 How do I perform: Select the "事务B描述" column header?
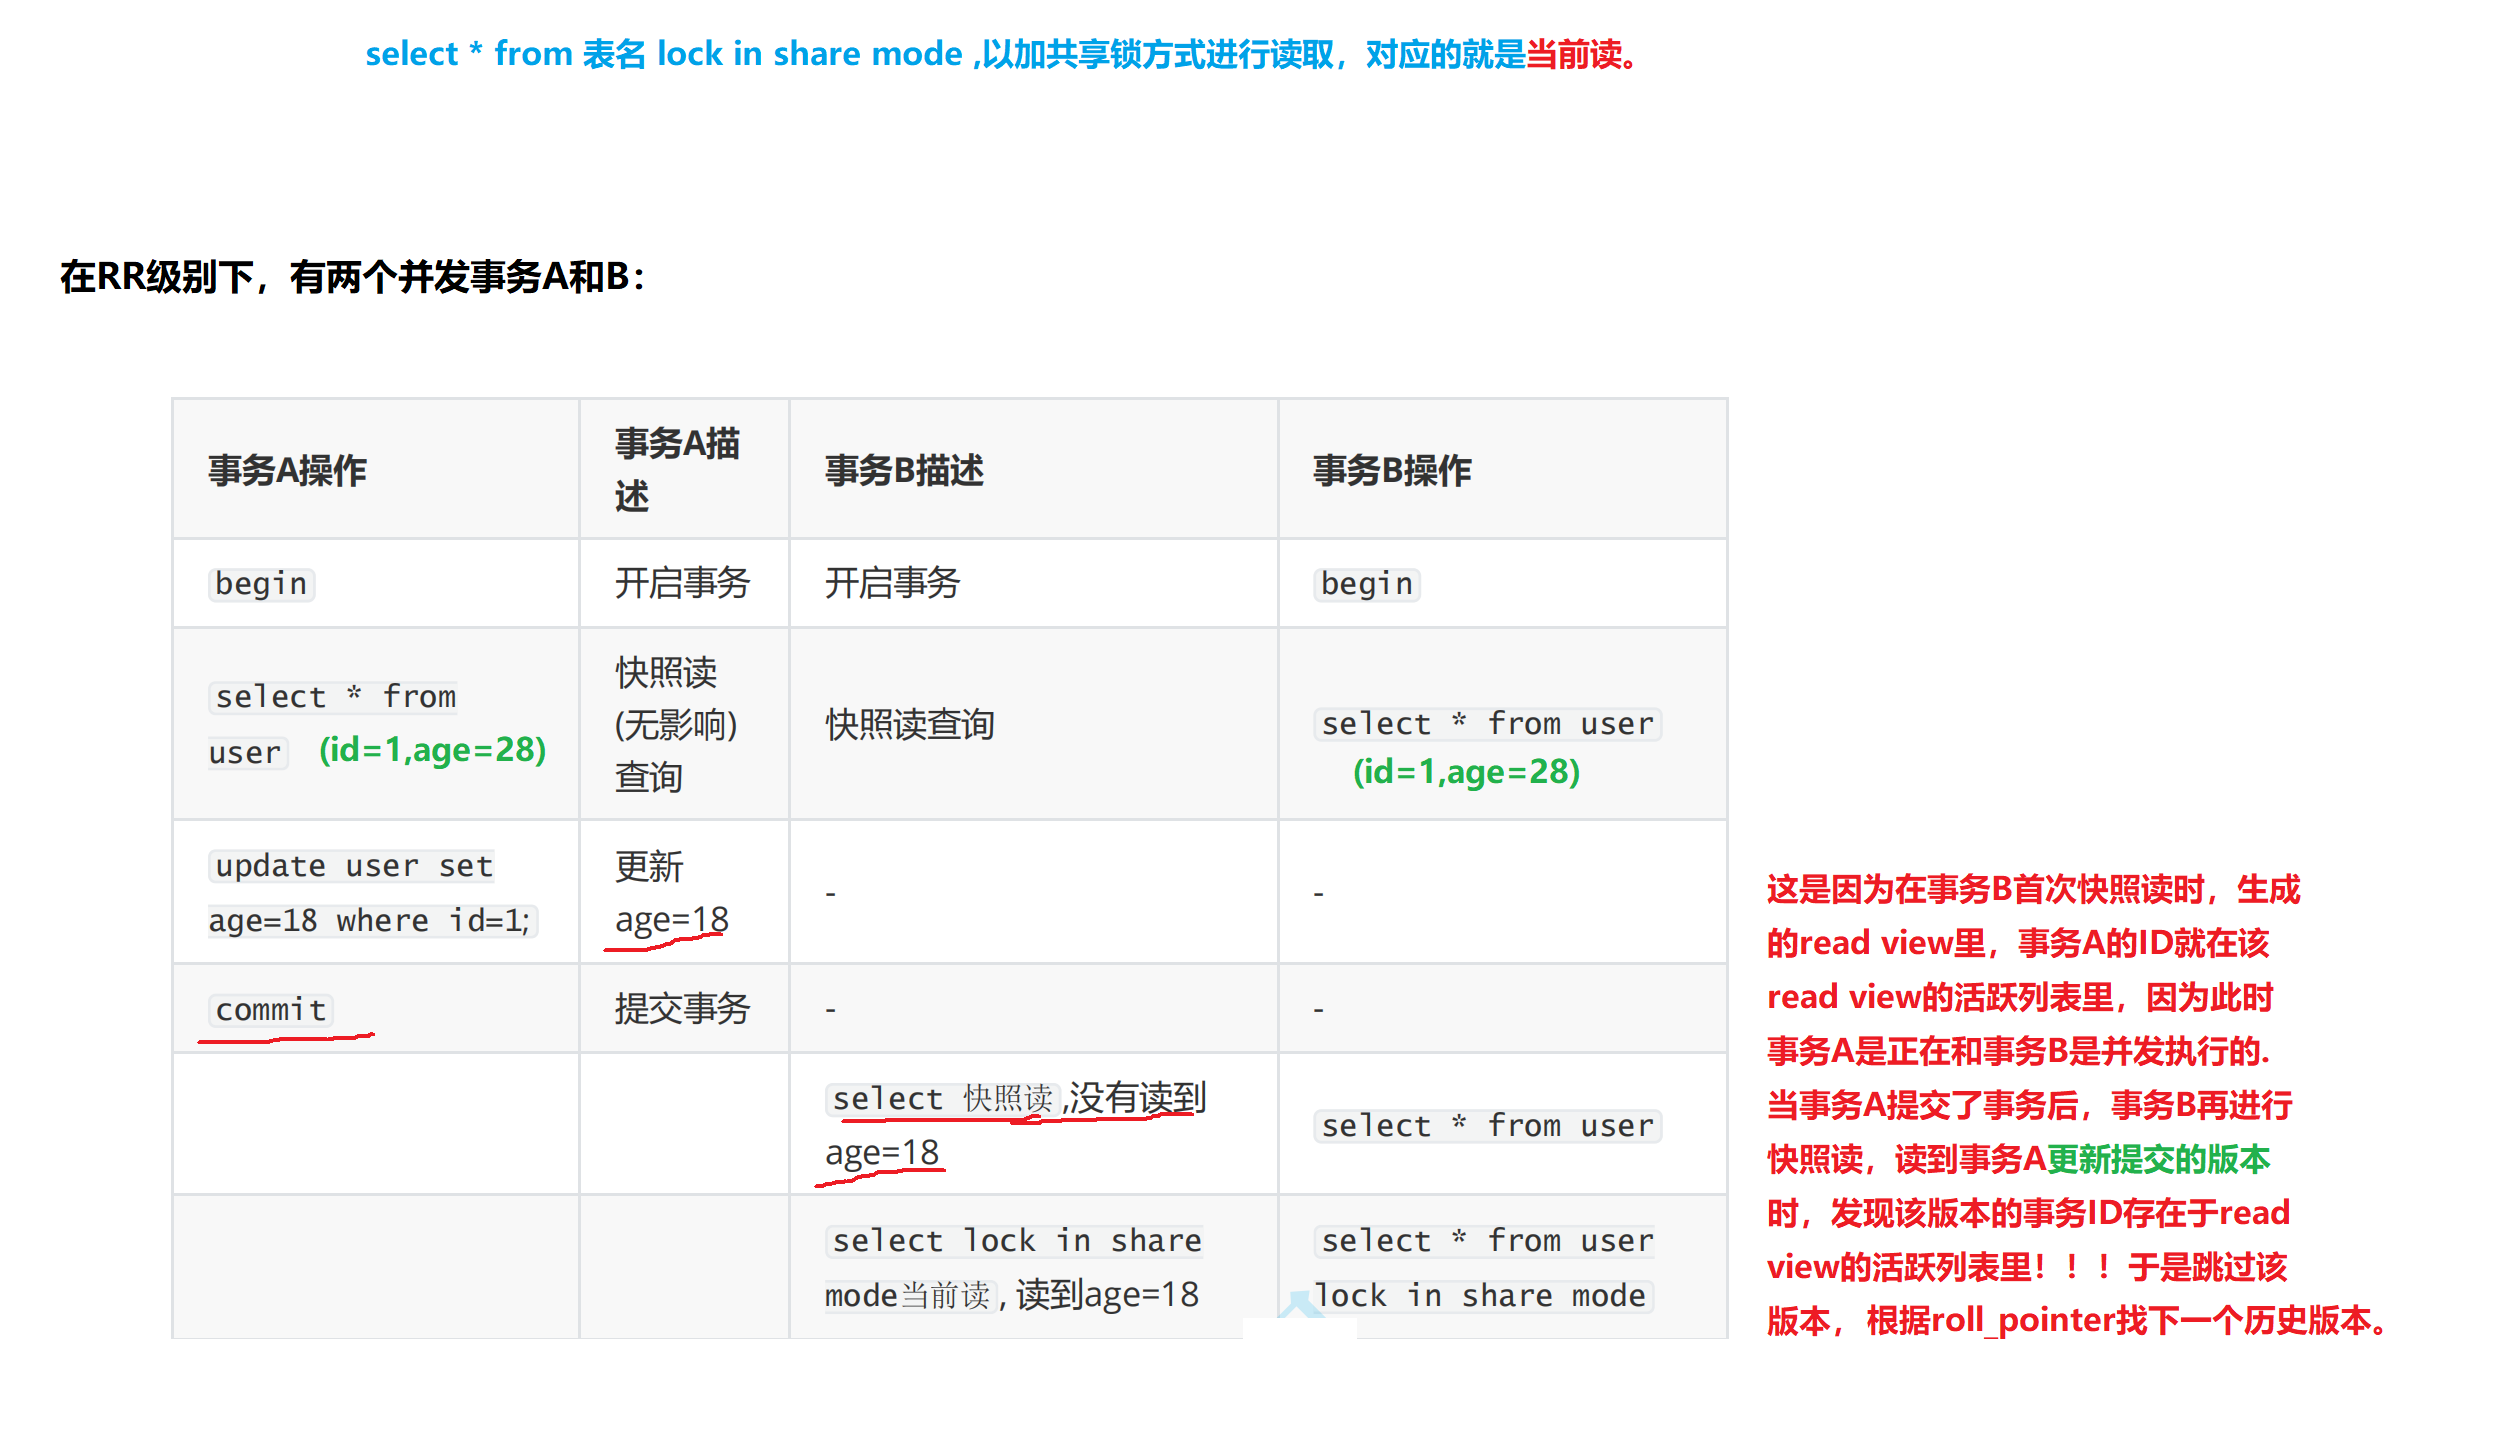pos(903,470)
